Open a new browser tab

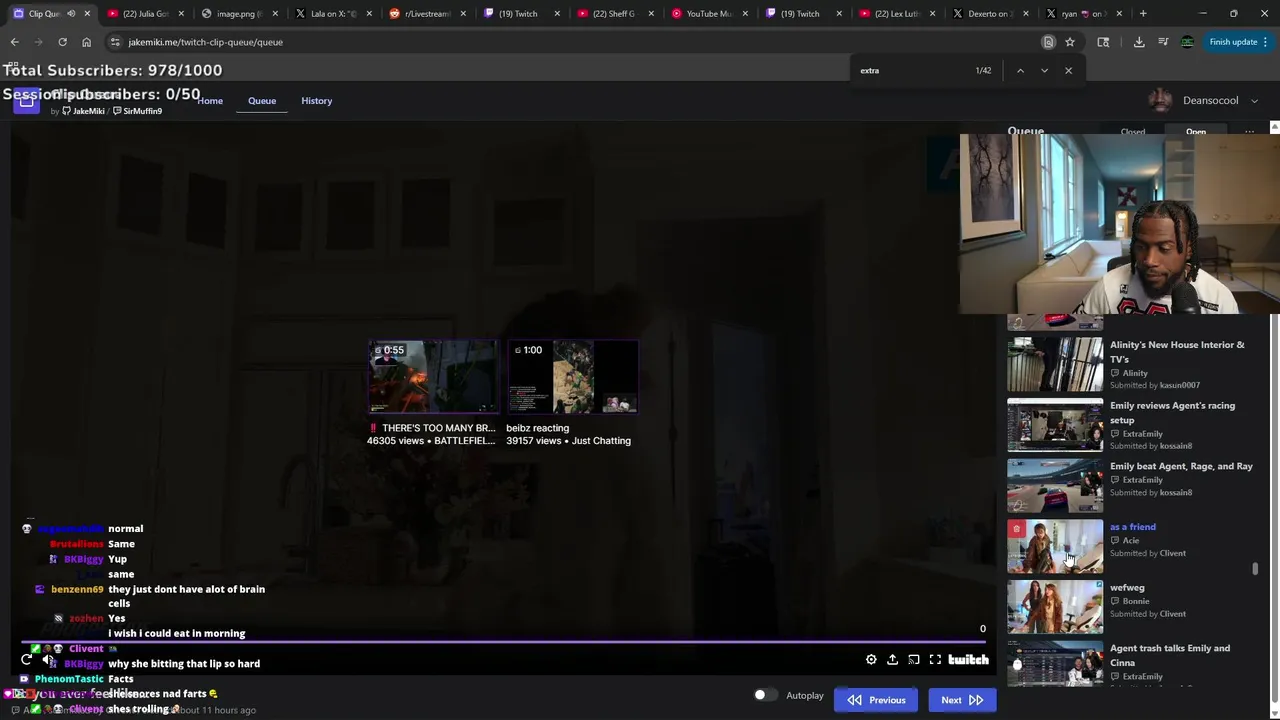tap(1143, 13)
